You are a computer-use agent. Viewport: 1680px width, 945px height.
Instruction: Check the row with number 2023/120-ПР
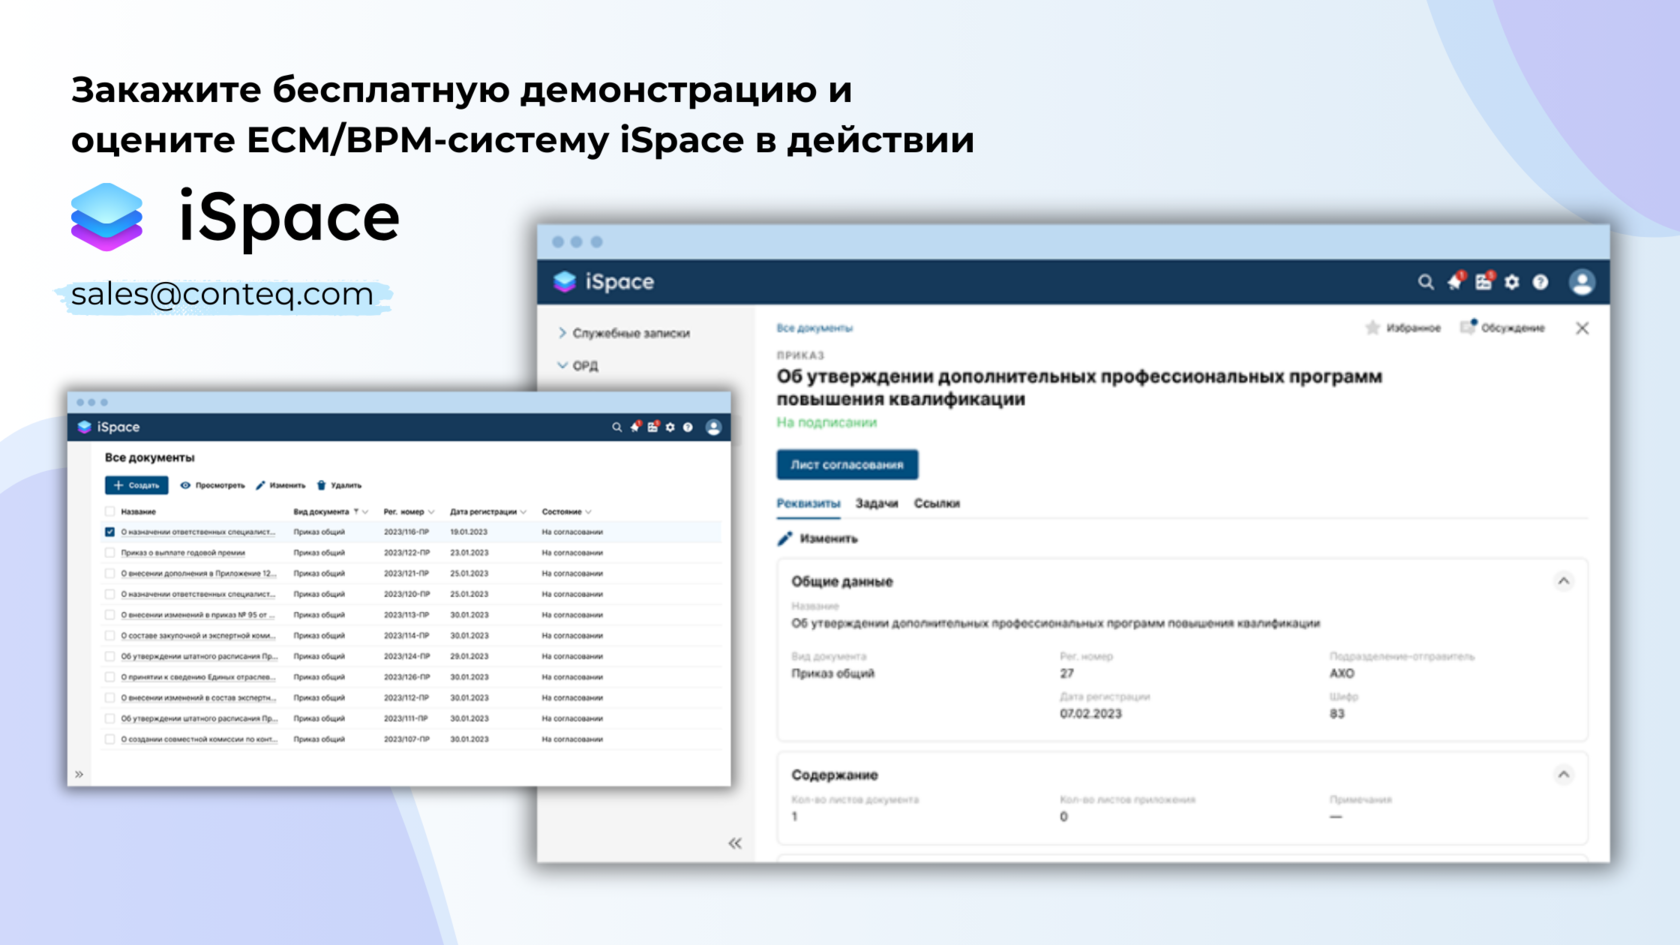point(110,594)
